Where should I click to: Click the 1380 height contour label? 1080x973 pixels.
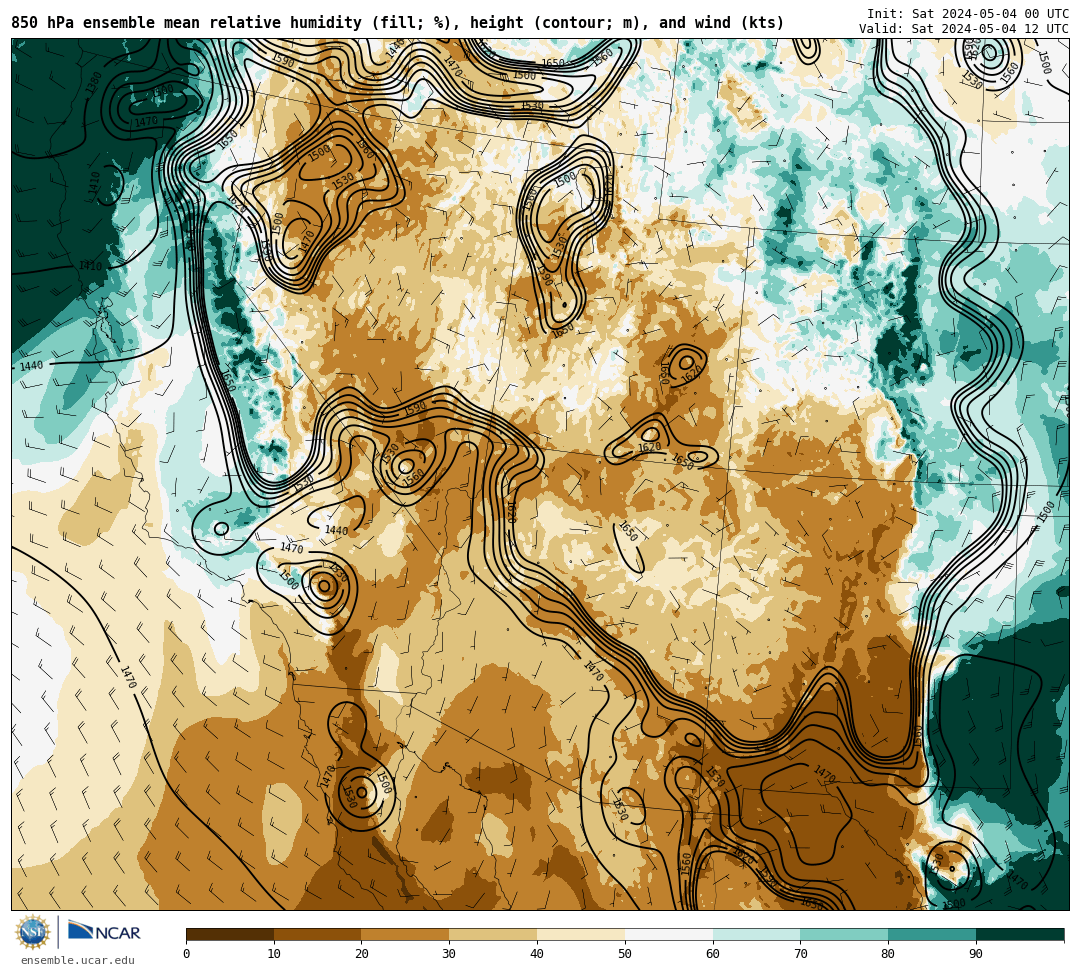point(94,83)
